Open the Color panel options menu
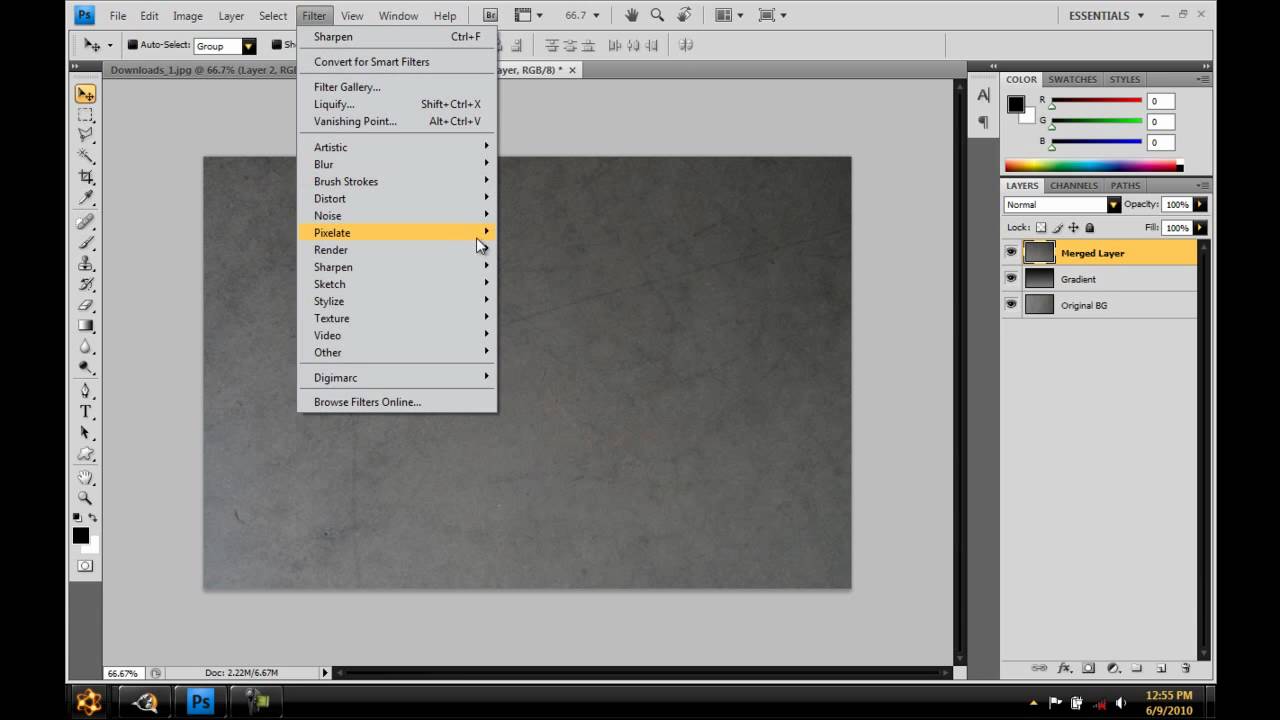This screenshot has height=720, width=1280. pos(1201,79)
